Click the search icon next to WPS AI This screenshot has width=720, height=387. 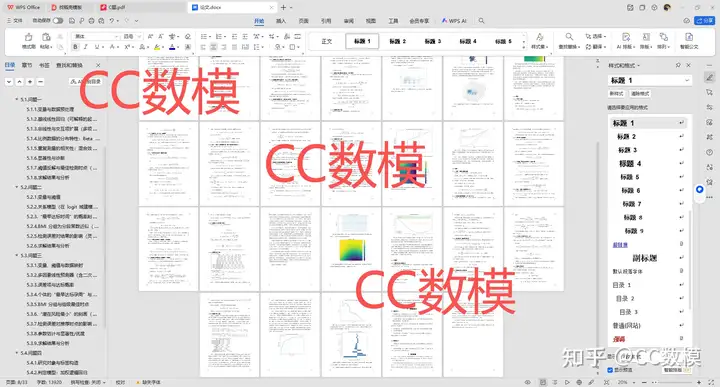[x=481, y=21]
